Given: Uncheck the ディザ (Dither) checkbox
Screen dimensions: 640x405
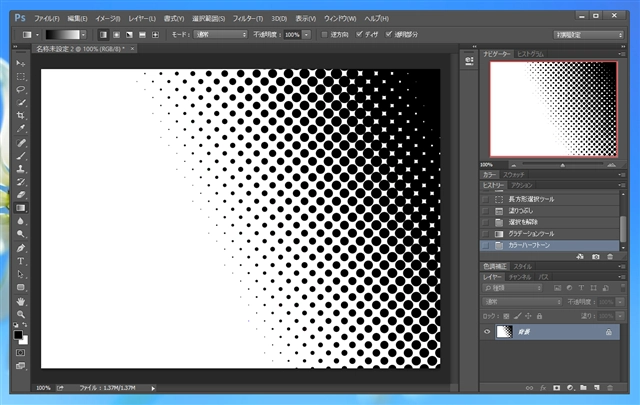Looking at the screenshot, I should 359,35.
